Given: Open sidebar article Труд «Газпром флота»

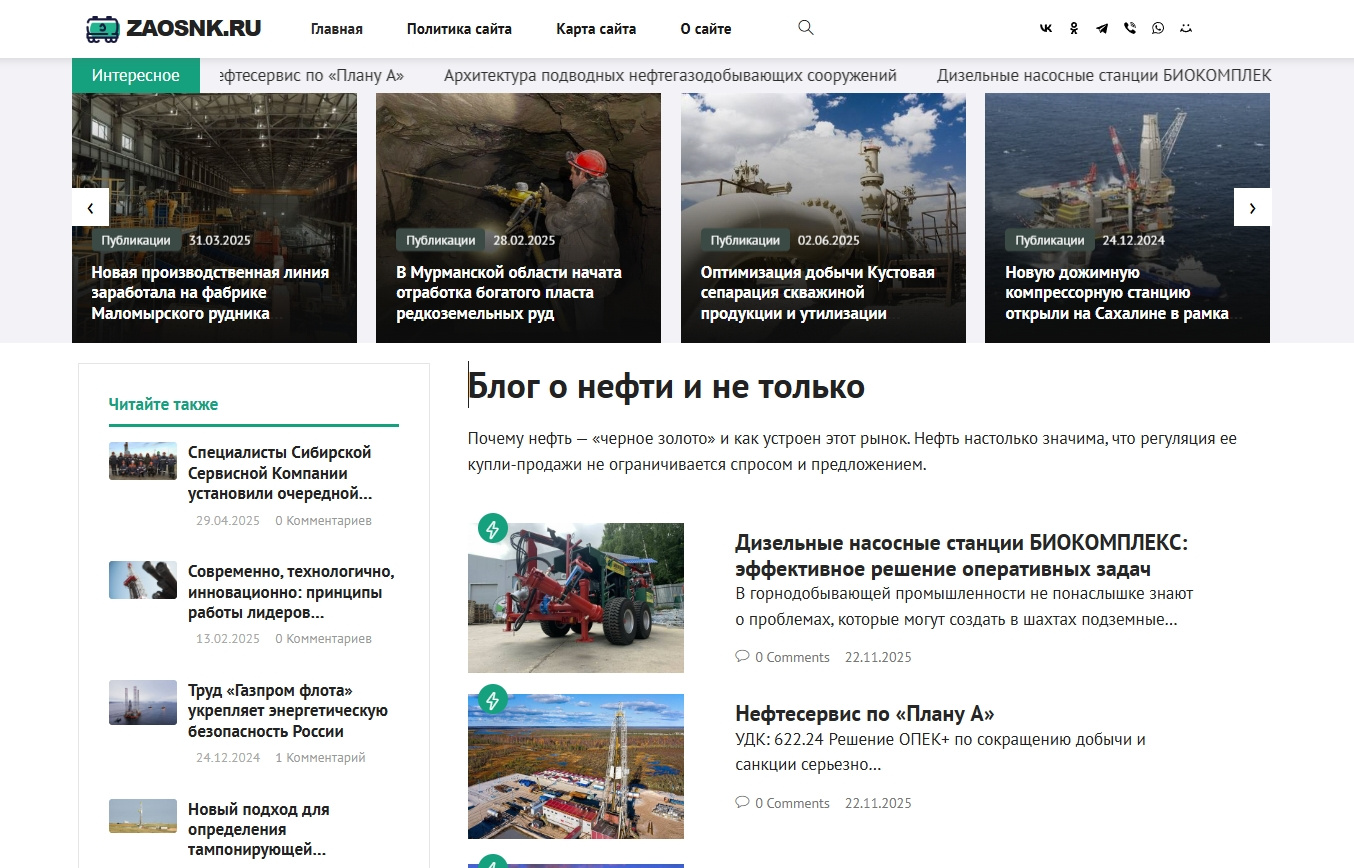Looking at the screenshot, I should tap(288, 711).
